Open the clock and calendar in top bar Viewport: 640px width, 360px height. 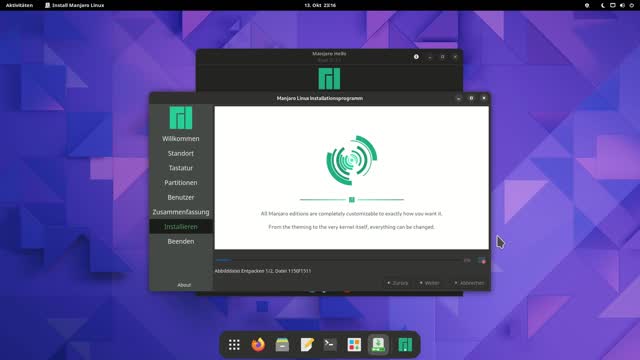[x=320, y=5]
